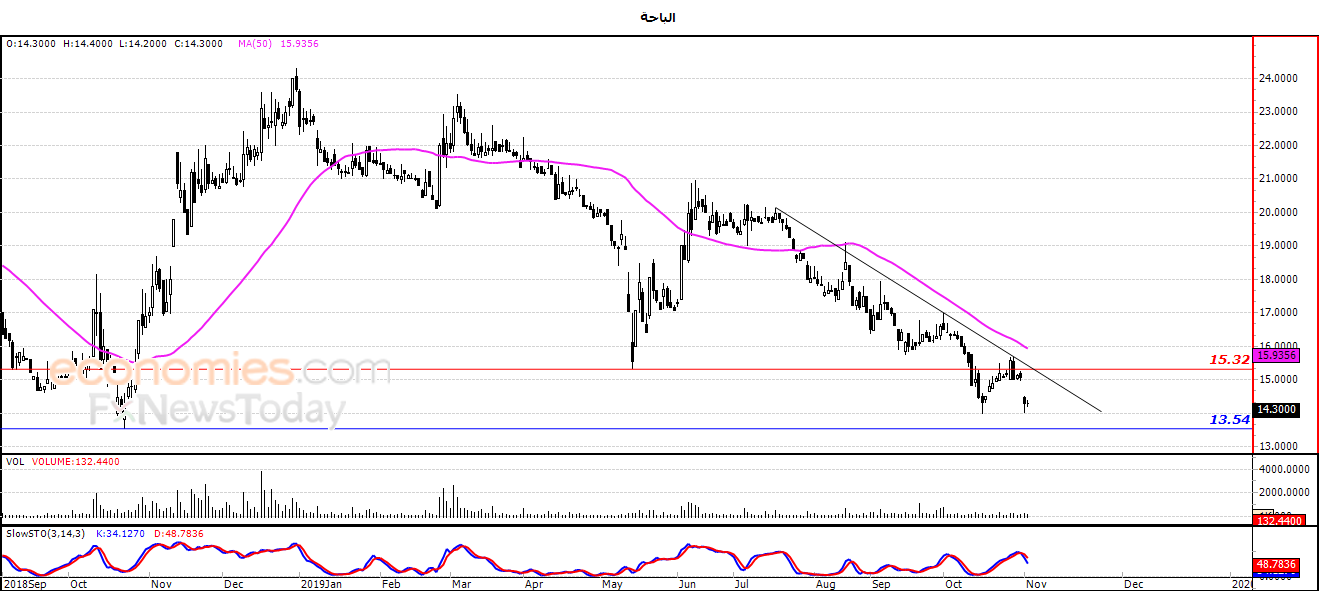This screenshot has height=591, width=1319.
Task: Click the "Feb" time axis label
Action: point(392,583)
